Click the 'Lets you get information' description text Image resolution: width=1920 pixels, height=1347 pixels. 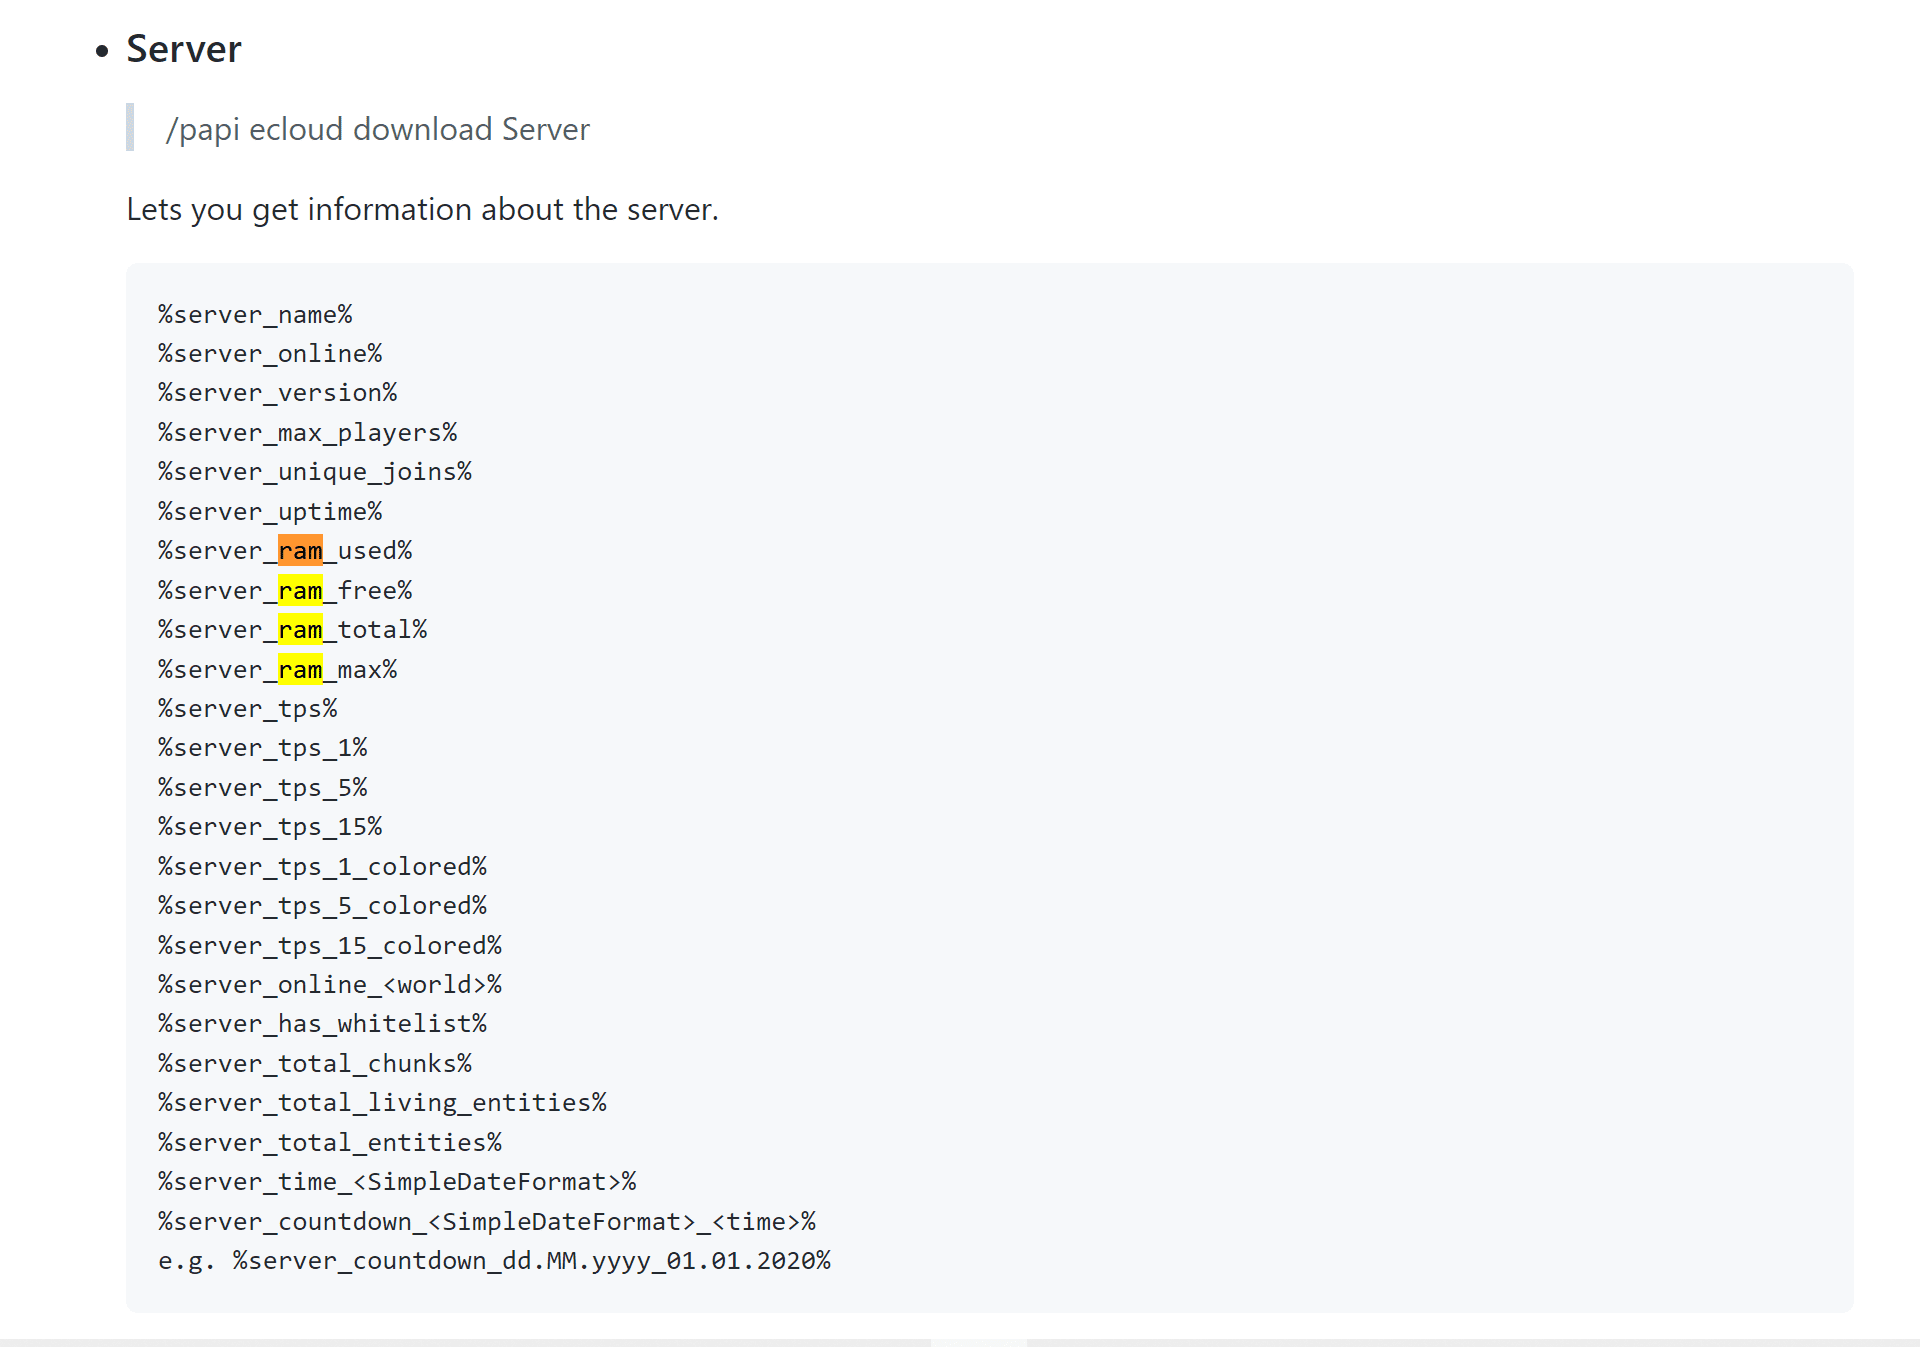[x=422, y=209]
